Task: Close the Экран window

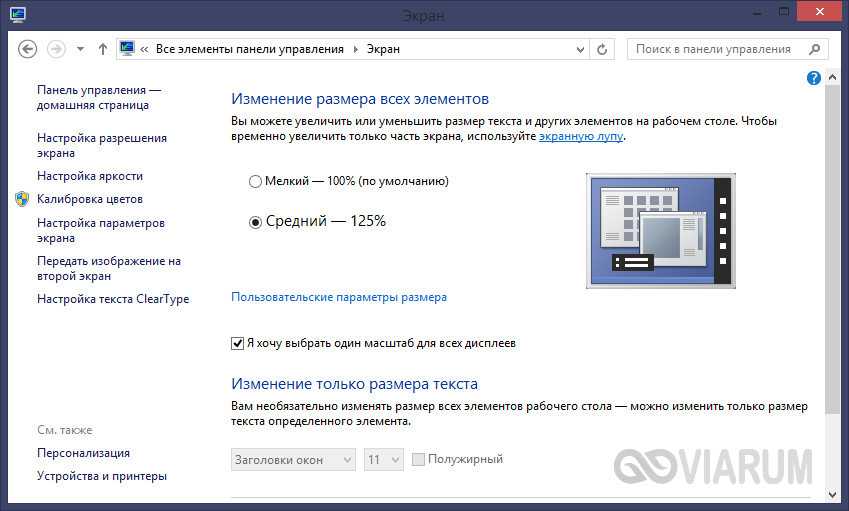Action: (820, 11)
